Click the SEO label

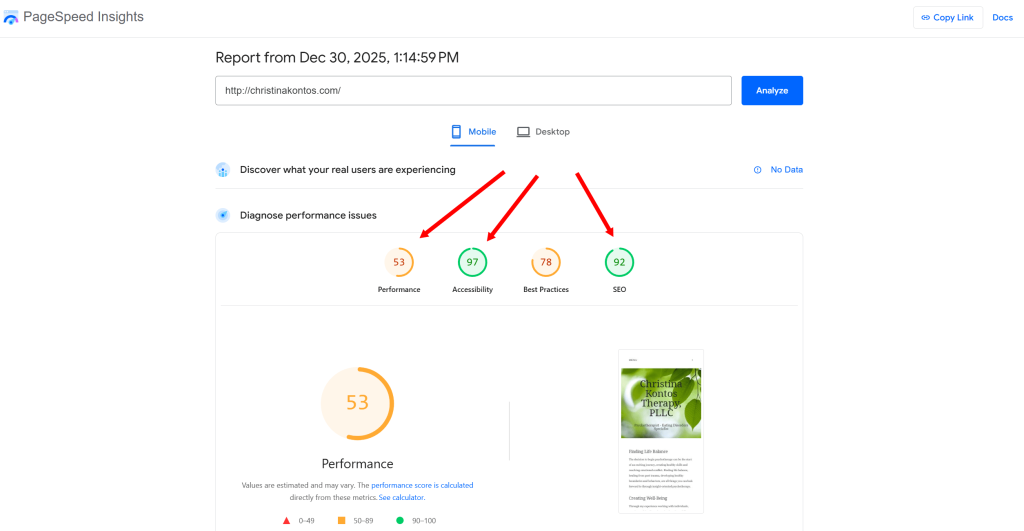click(x=619, y=289)
